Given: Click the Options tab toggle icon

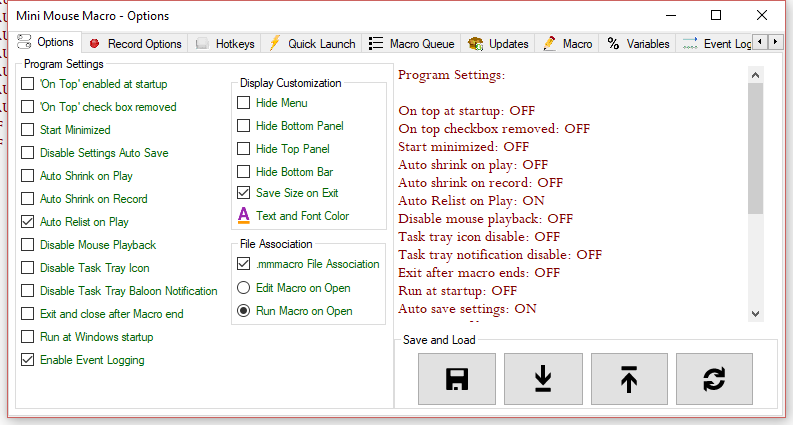Looking at the screenshot, I should point(24,41).
